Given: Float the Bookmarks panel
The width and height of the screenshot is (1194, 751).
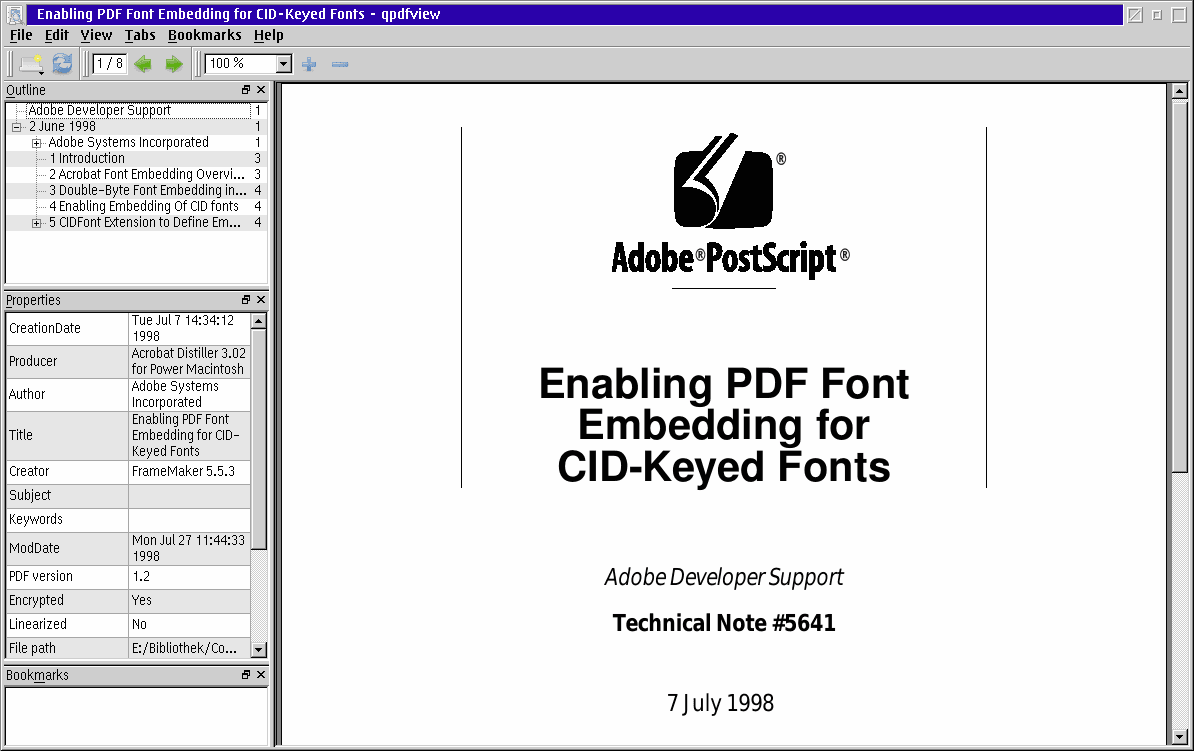Looking at the screenshot, I should [246, 675].
